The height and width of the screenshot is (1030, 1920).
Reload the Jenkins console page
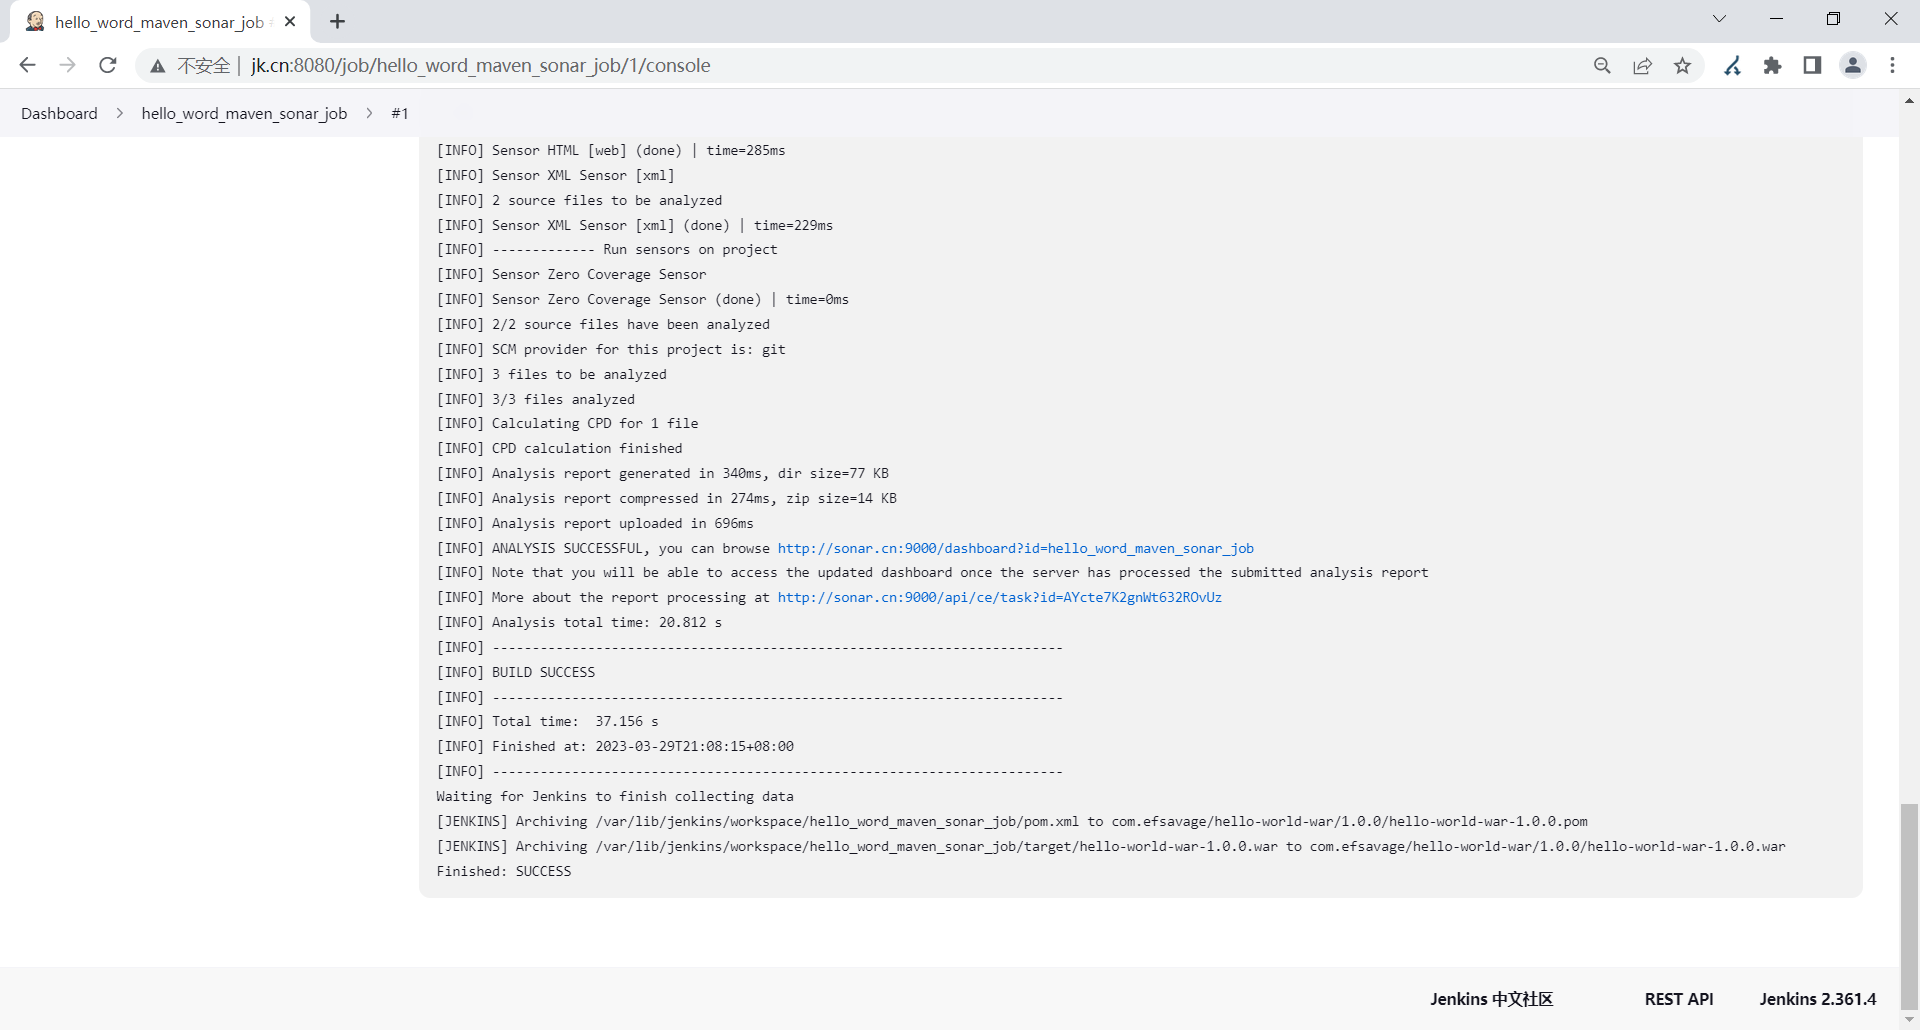108,65
